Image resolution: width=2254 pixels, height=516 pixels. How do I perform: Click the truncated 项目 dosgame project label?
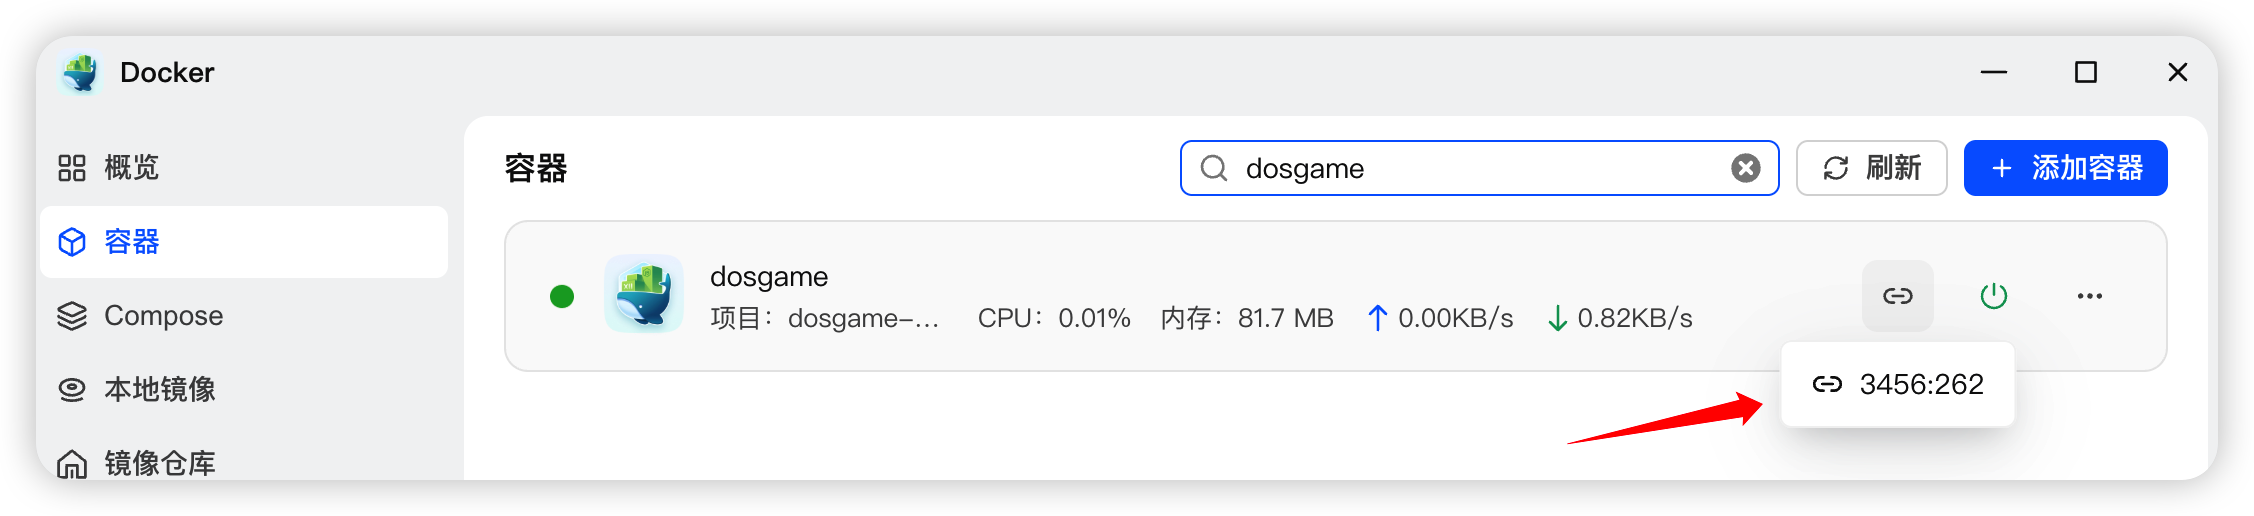pos(824,319)
